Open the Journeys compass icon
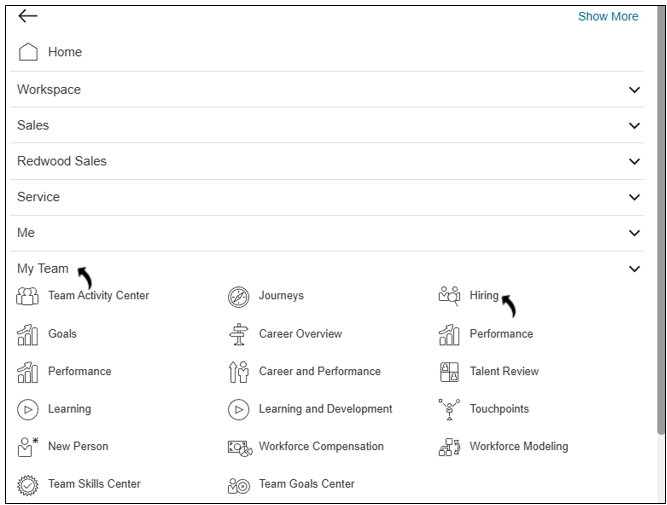Screen dimensions: 667x505 click(238, 296)
